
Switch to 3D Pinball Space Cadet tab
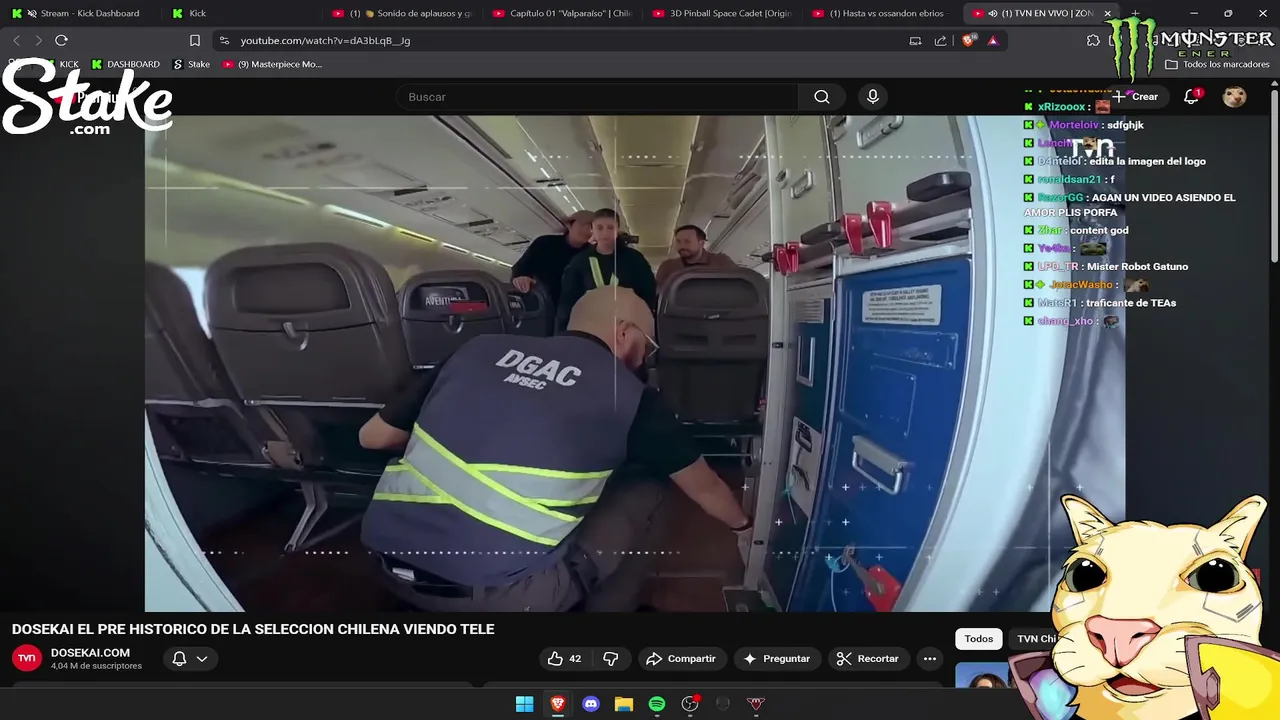723,13
